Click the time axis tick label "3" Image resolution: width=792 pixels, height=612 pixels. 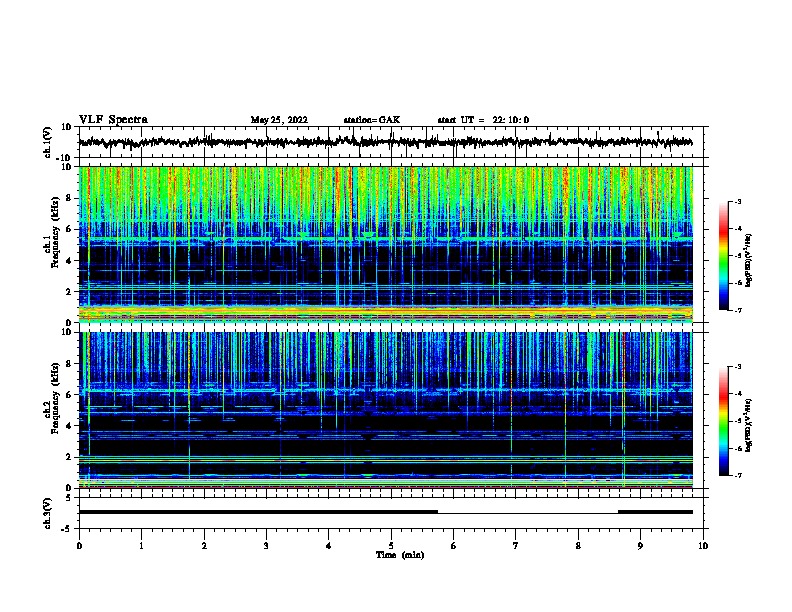(x=266, y=546)
